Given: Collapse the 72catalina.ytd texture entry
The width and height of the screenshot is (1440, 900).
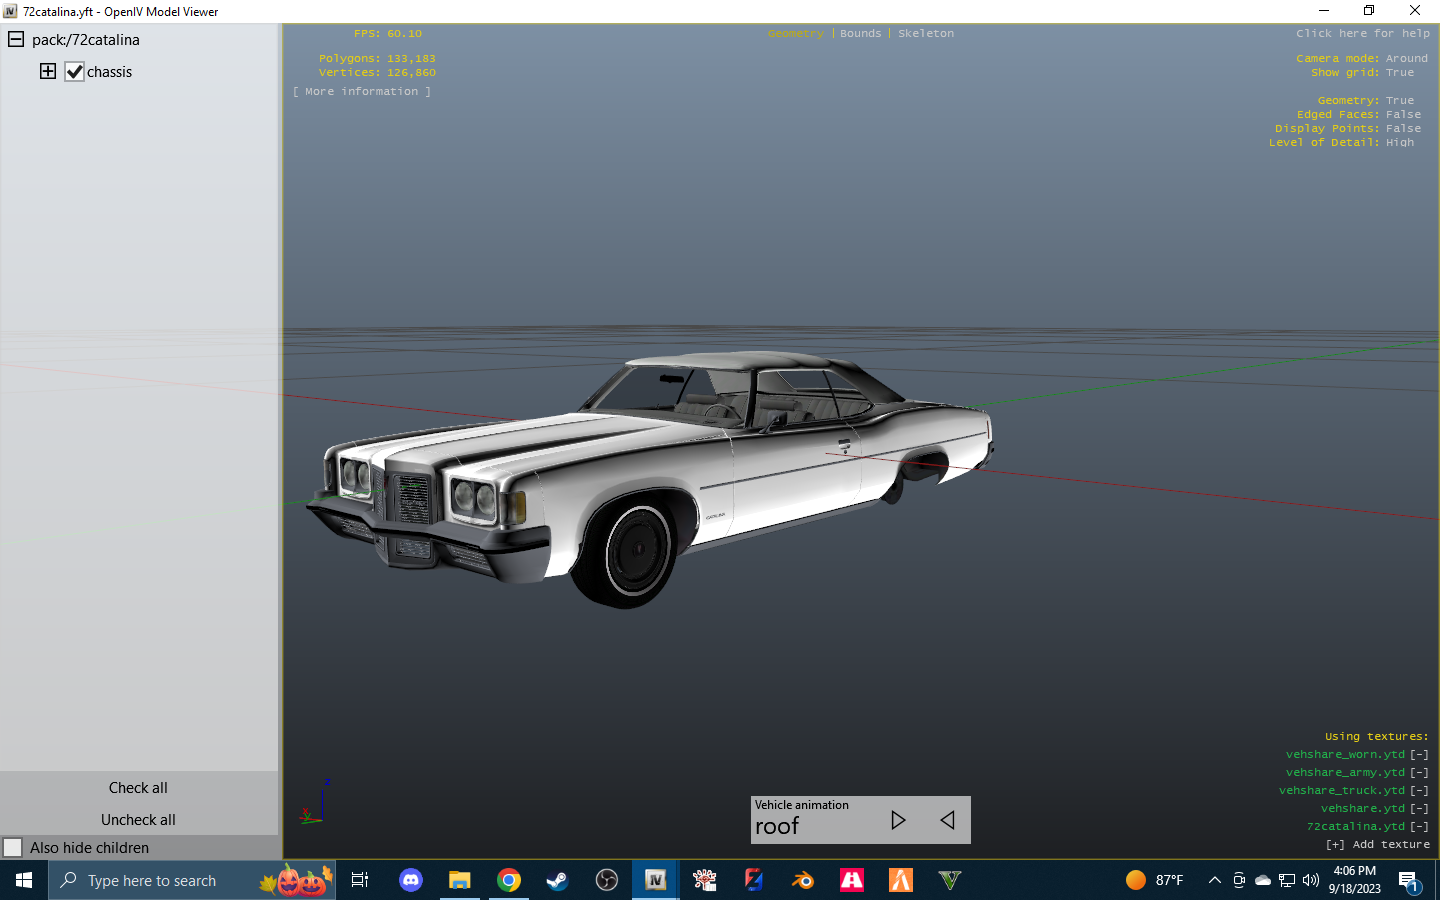Looking at the screenshot, I should (x=1419, y=826).
